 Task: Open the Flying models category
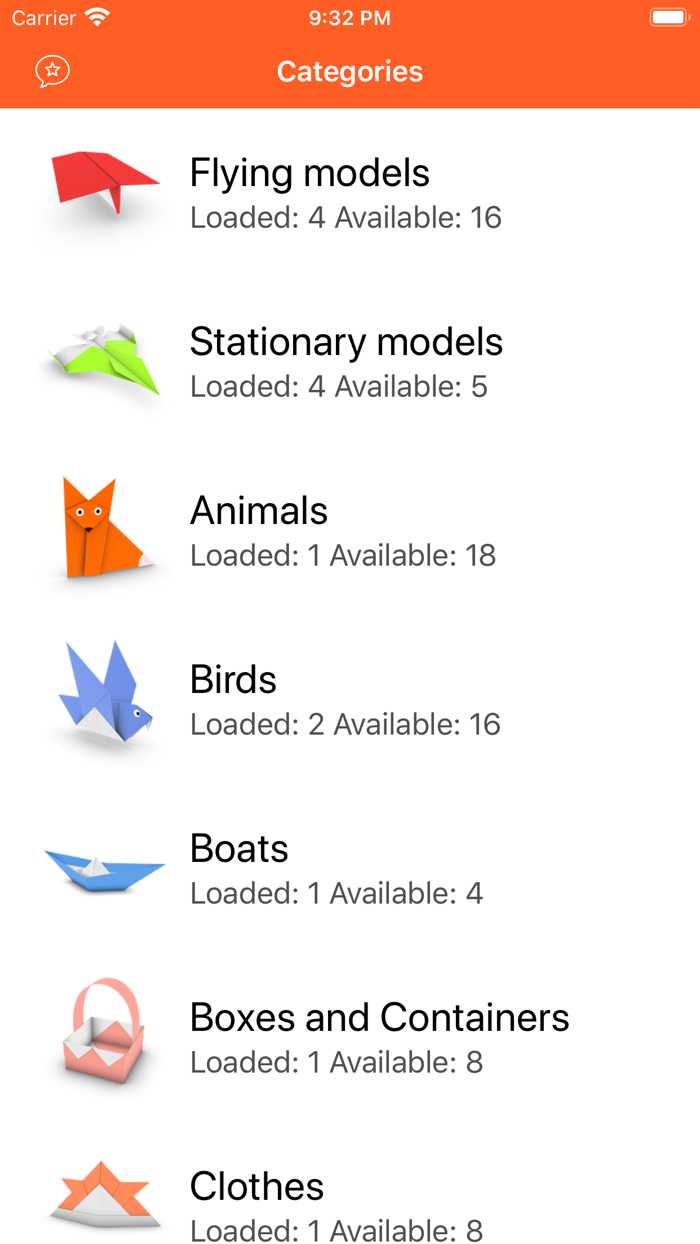[x=310, y=173]
